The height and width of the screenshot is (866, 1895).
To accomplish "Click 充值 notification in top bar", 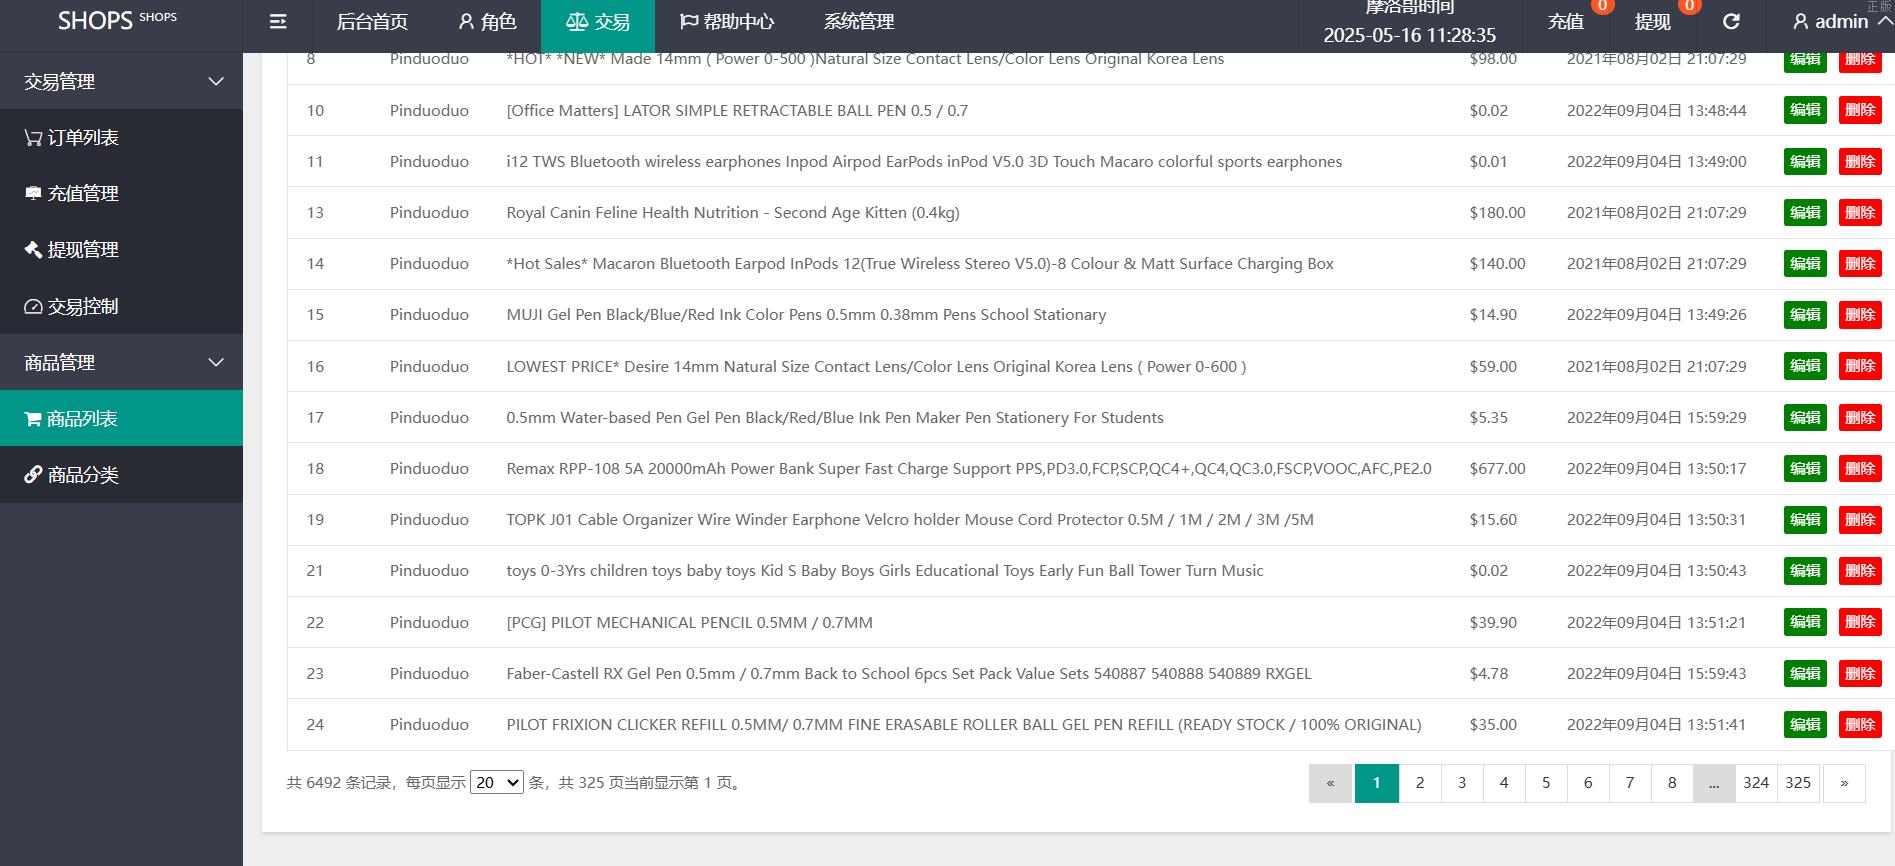I will click(x=1566, y=22).
